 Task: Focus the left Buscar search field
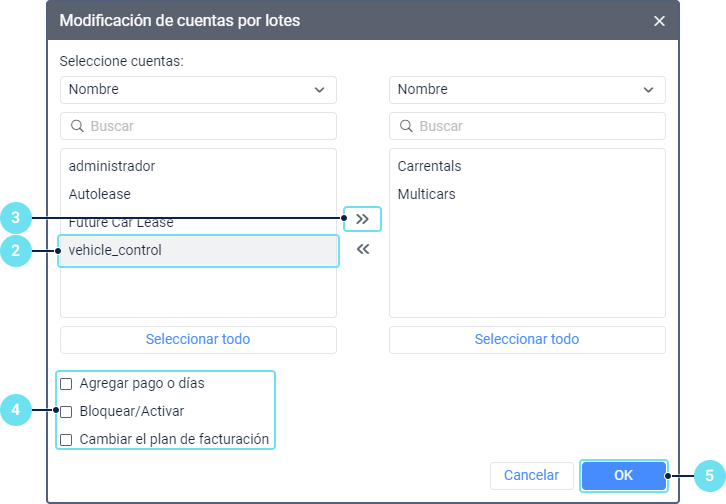click(208, 127)
